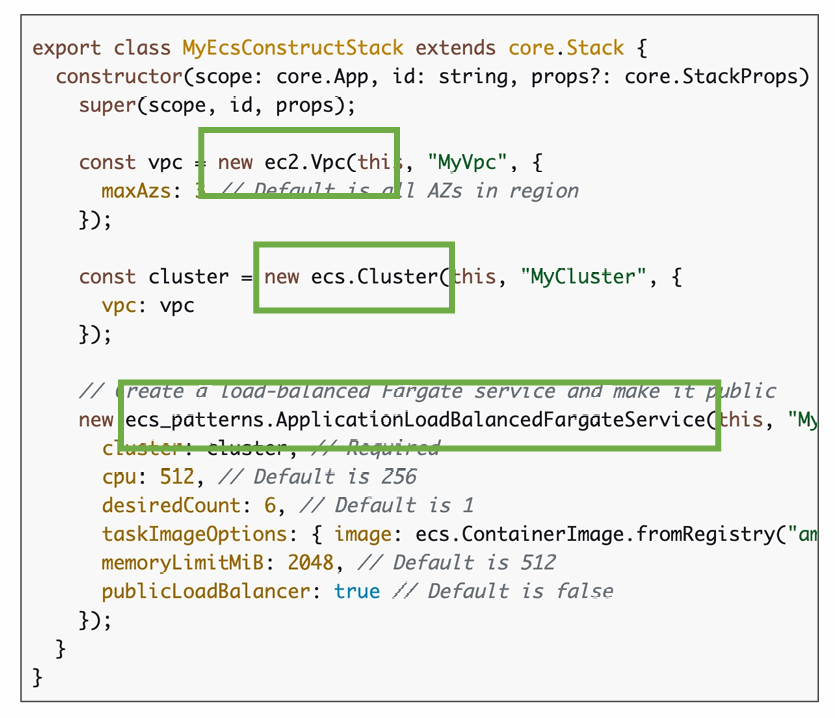Click 'core.Stack' after extends
The image size is (835, 718).
[x=566, y=48]
